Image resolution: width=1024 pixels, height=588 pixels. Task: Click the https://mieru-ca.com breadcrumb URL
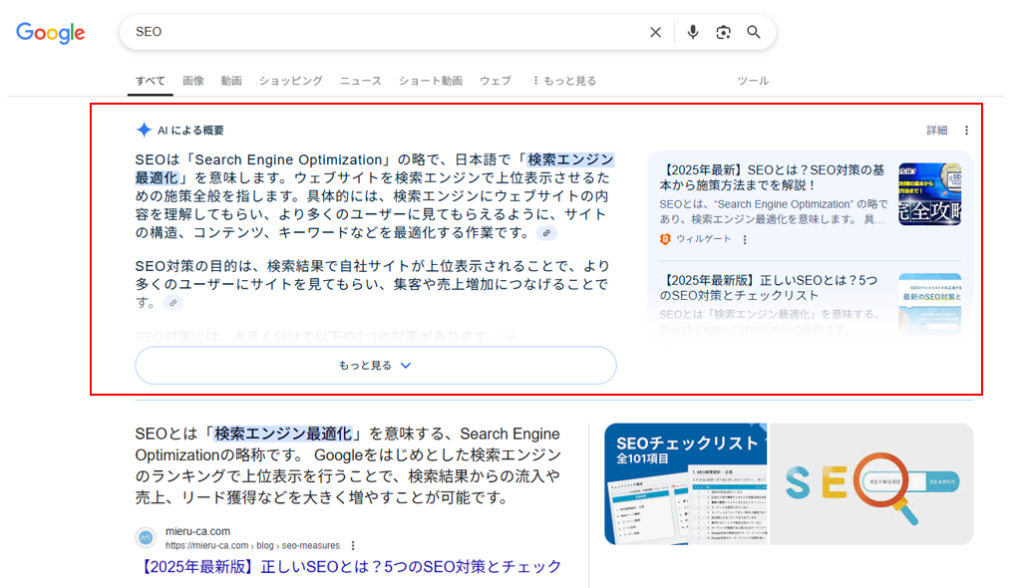click(252, 546)
